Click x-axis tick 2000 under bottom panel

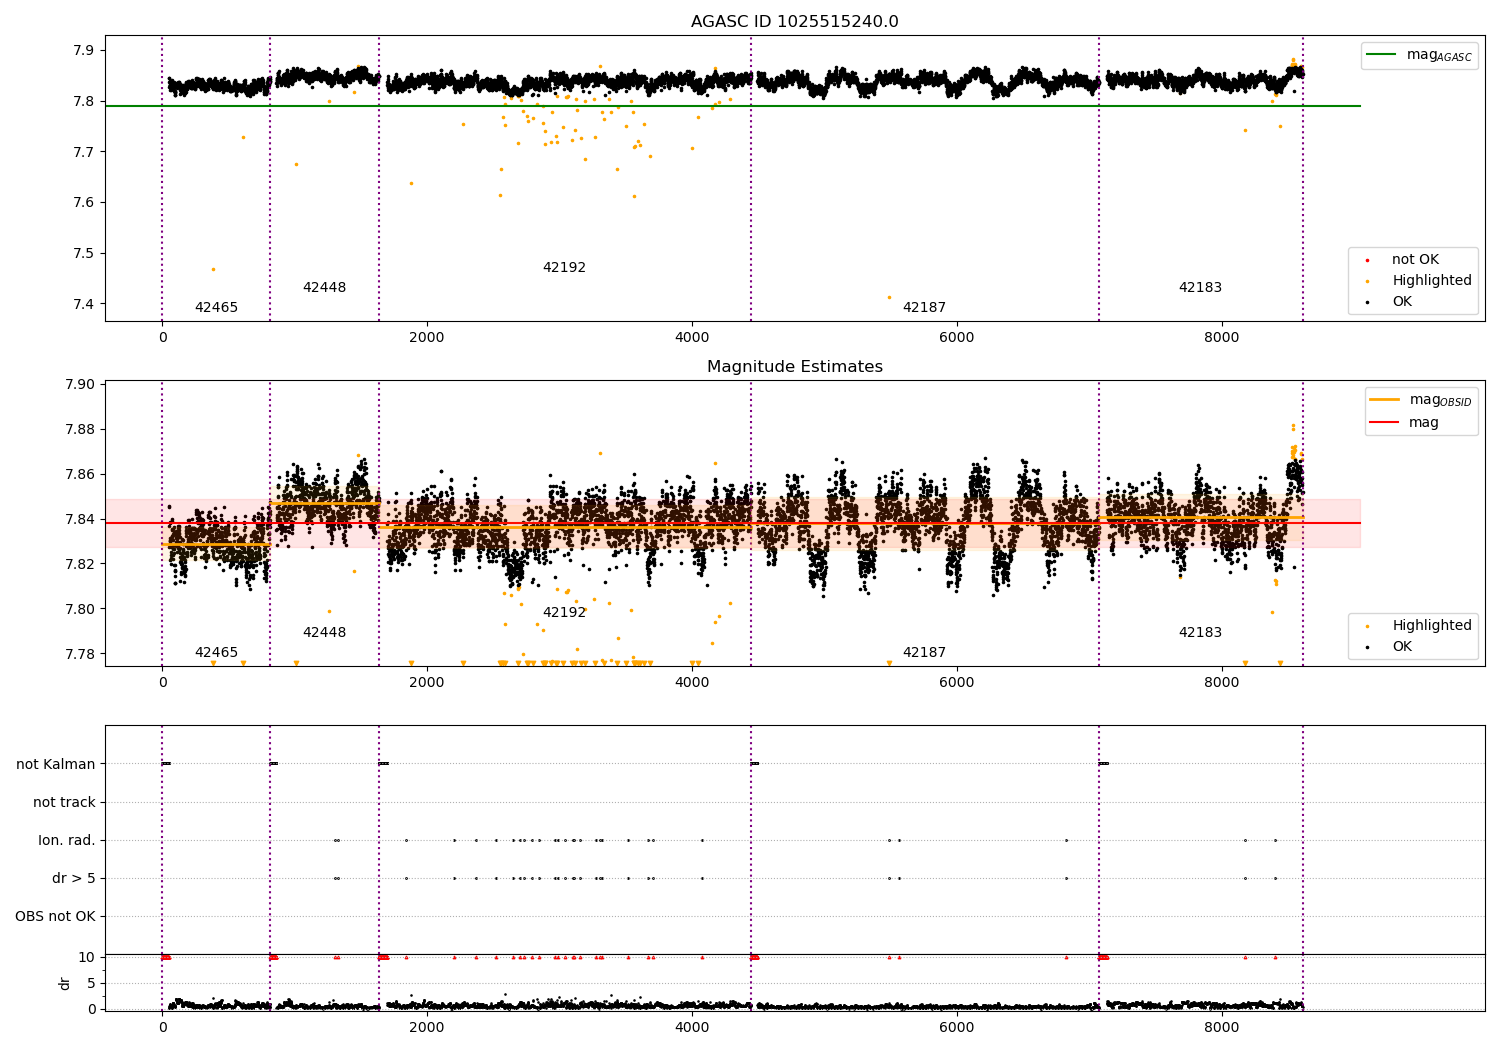coord(427,1028)
